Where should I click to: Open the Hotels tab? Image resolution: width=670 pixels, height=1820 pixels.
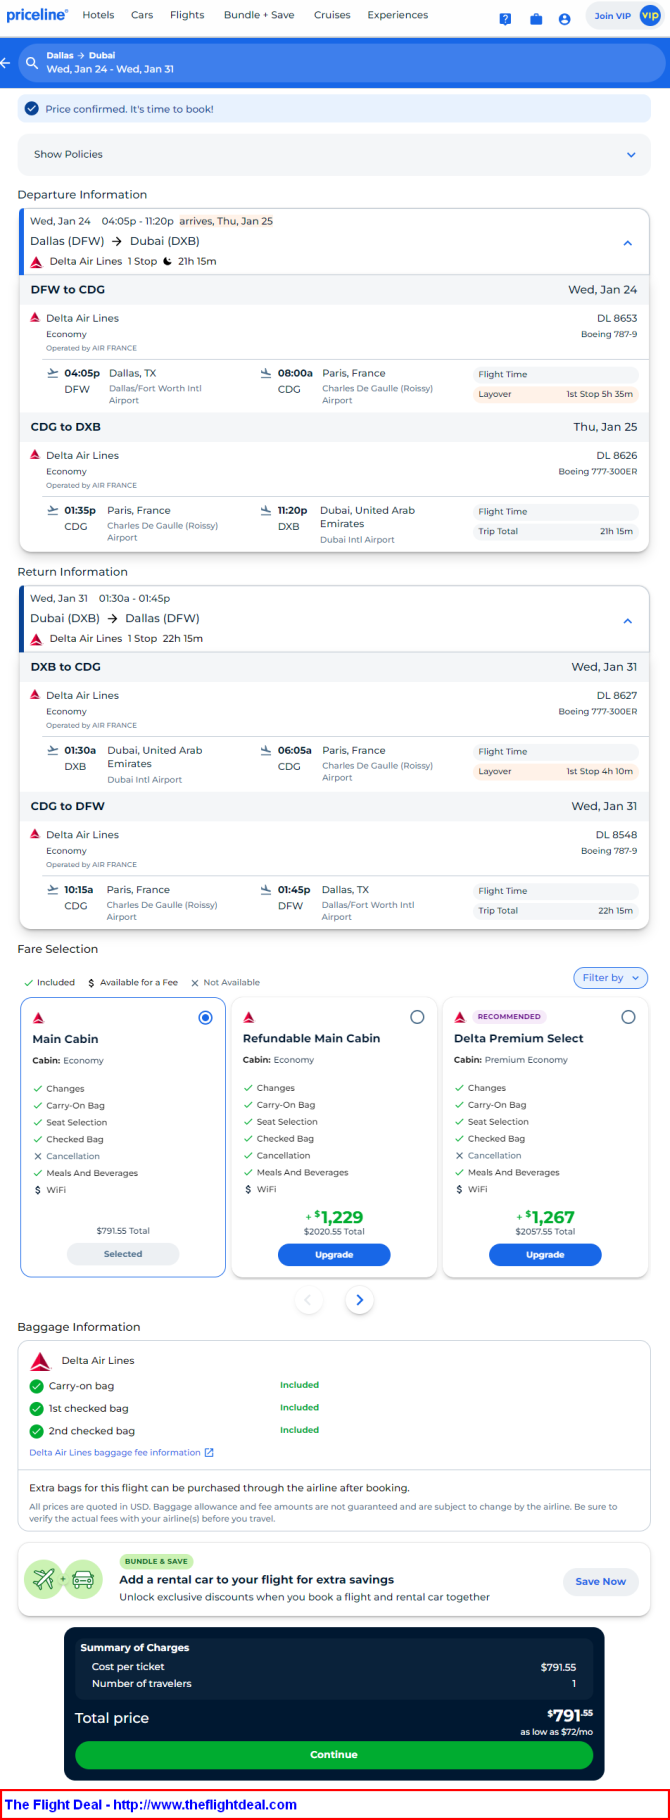click(x=98, y=15)
